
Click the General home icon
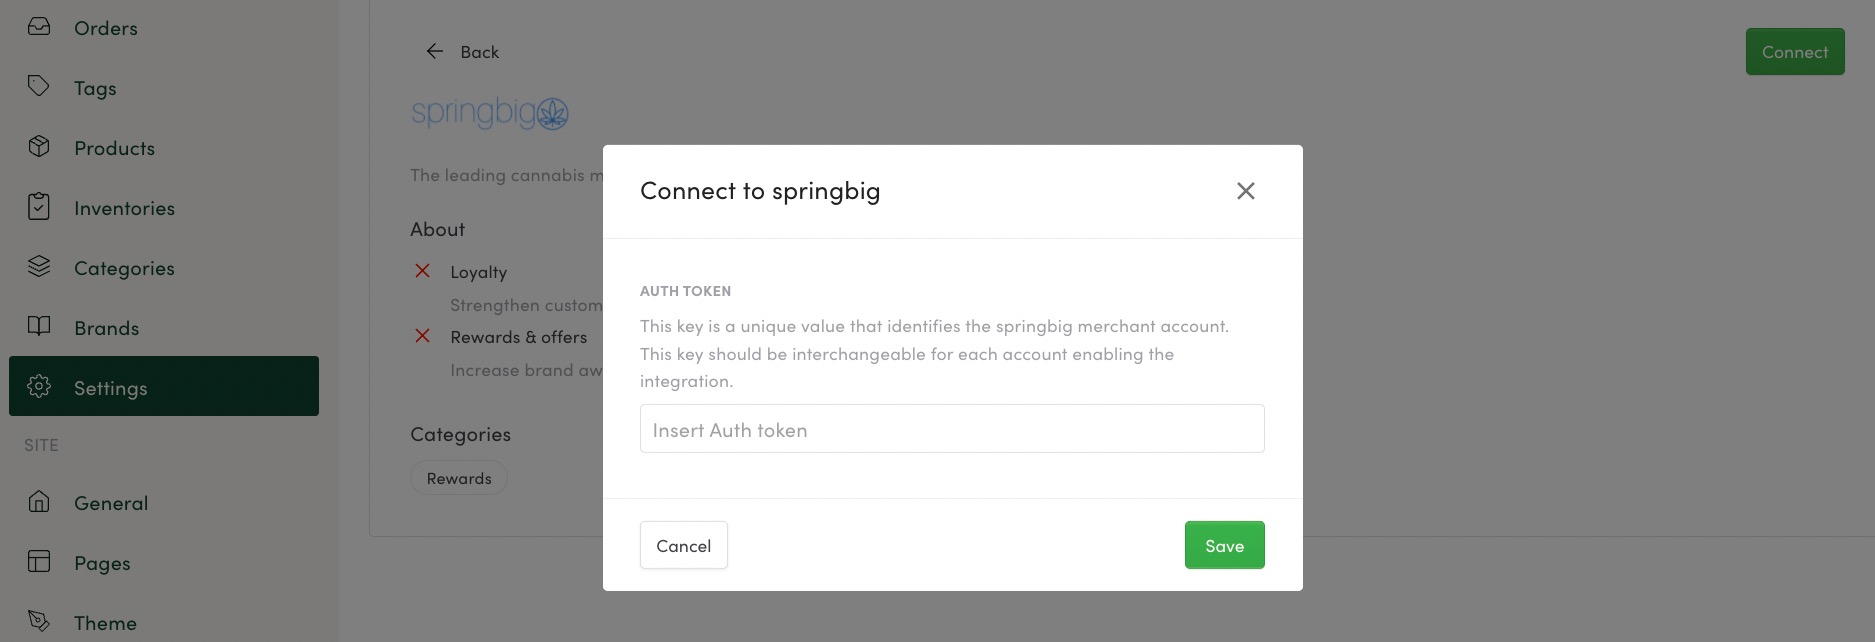[39, 502]
